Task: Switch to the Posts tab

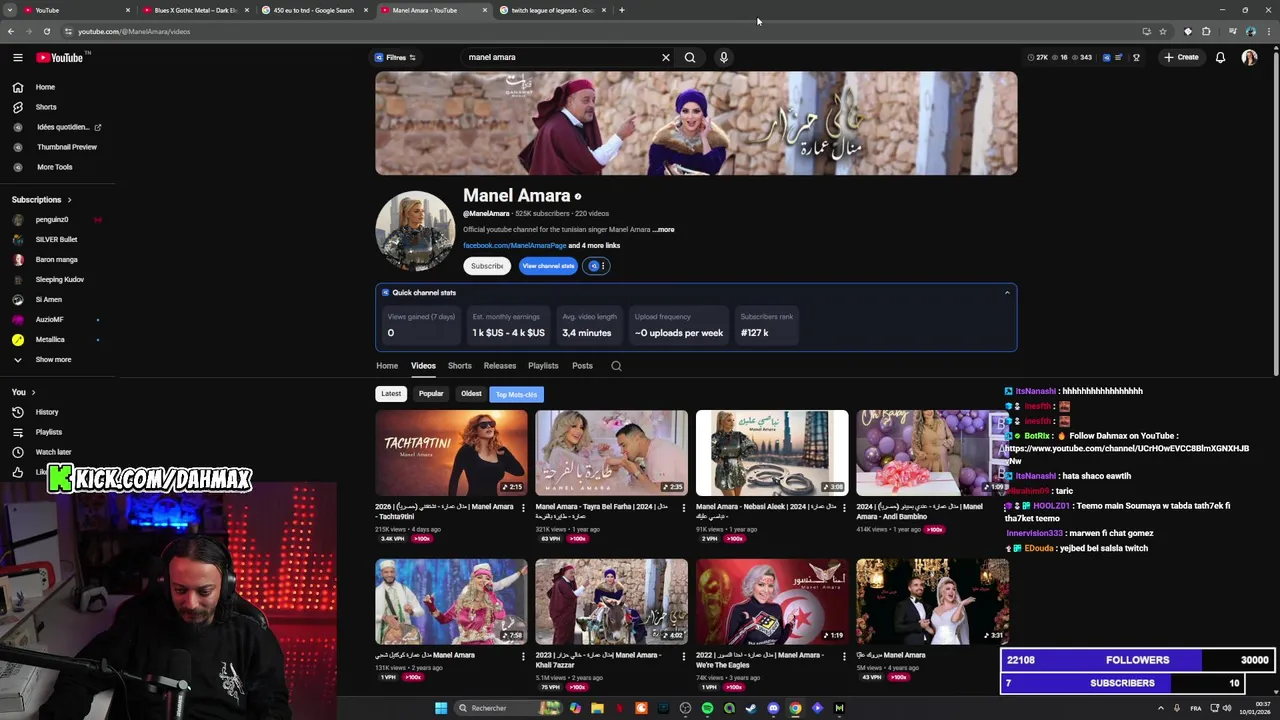Action: coord(582,366)
